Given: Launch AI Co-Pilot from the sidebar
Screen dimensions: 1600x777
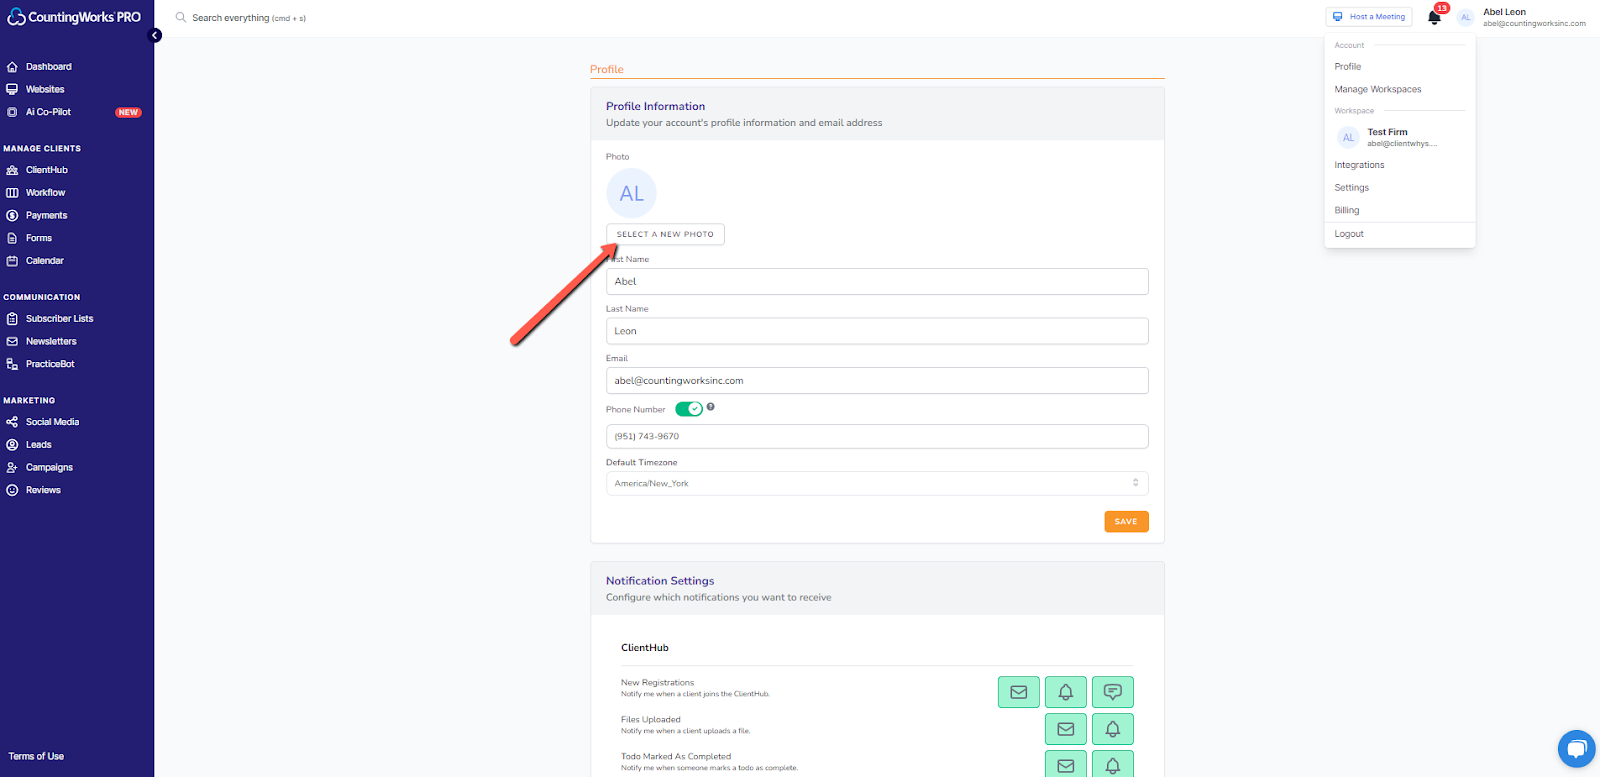Looking at the screenshot, I should (x=48, y=112).
